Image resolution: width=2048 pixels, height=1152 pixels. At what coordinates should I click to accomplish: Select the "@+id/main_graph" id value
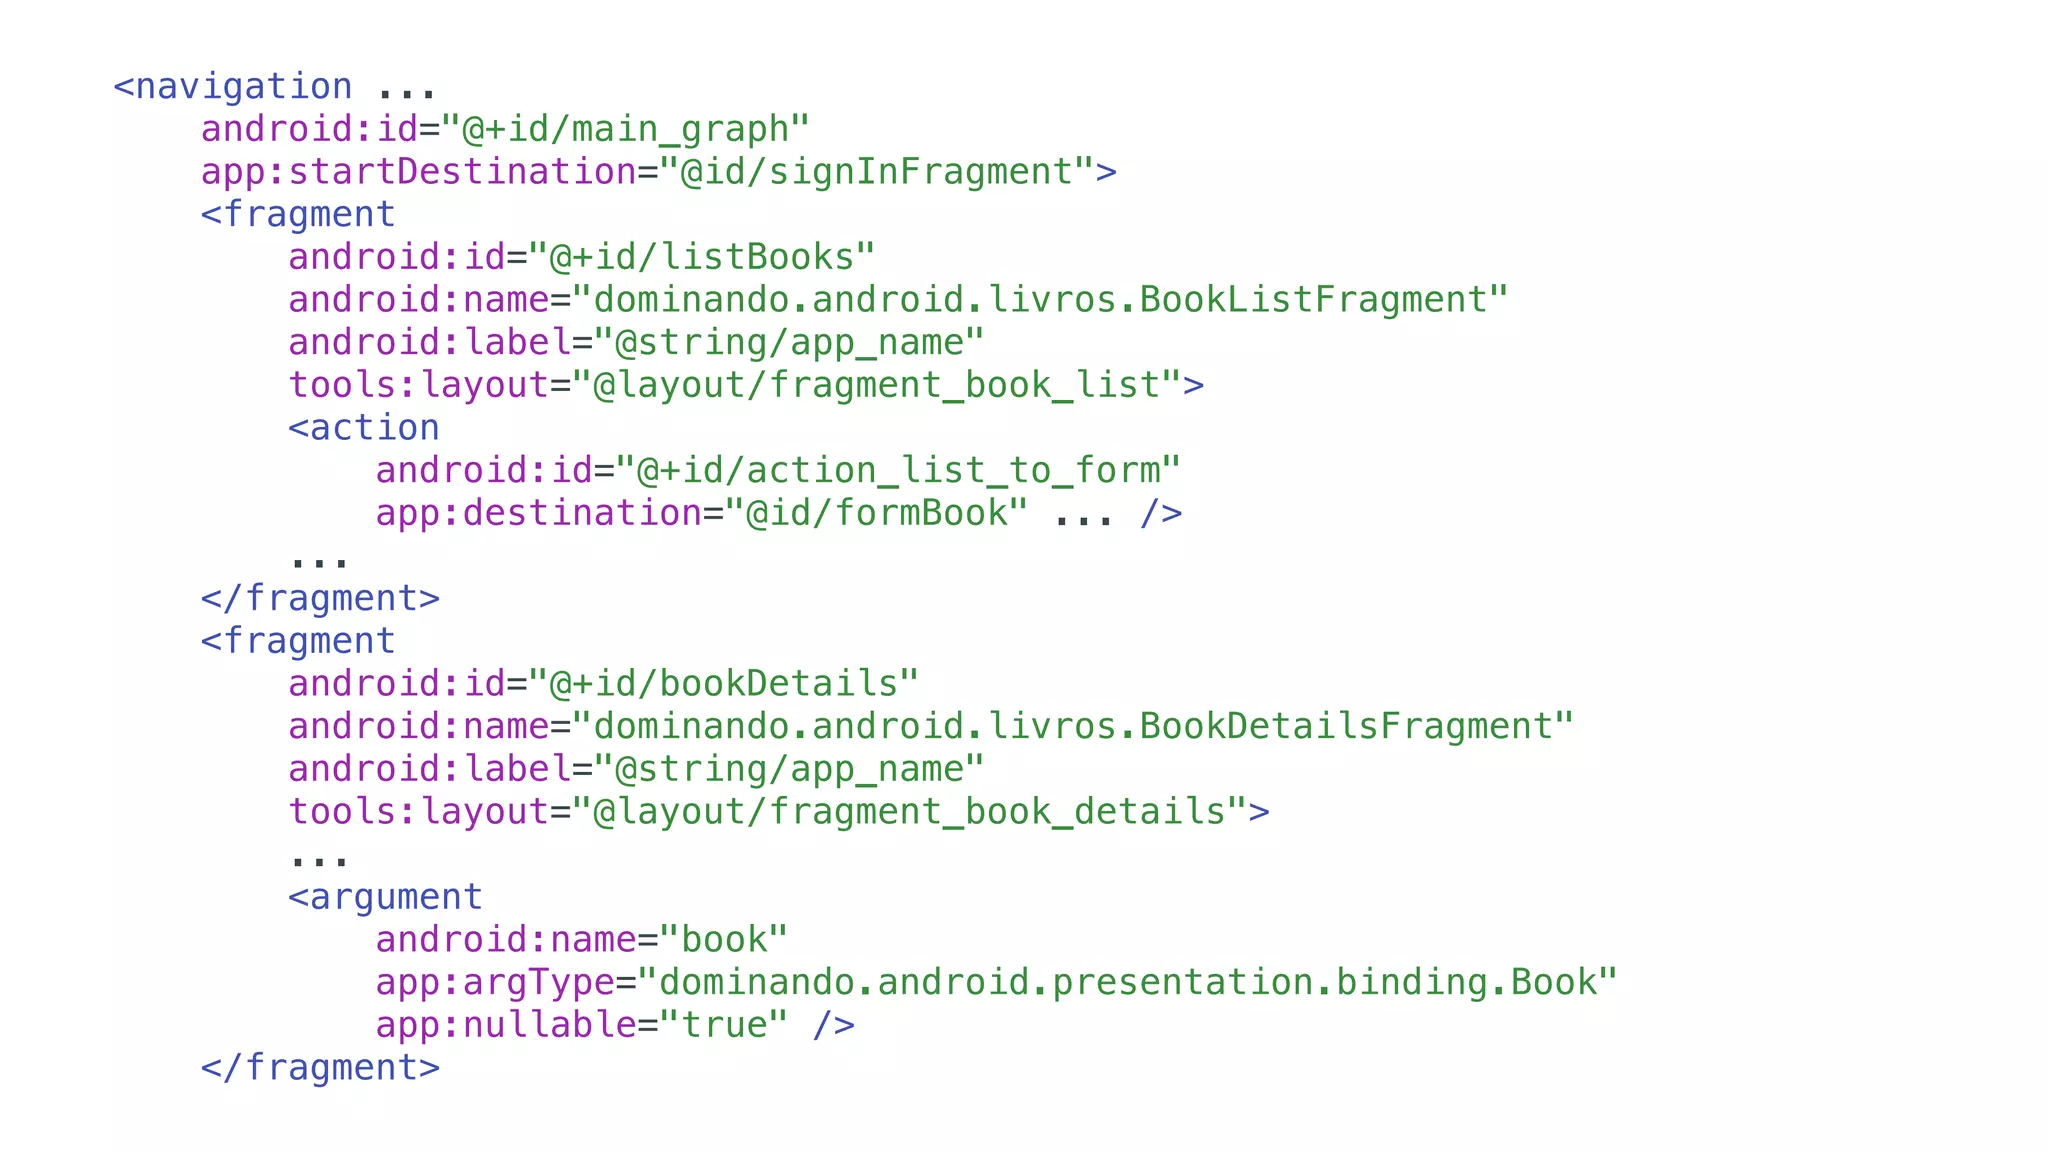[625, 129]
